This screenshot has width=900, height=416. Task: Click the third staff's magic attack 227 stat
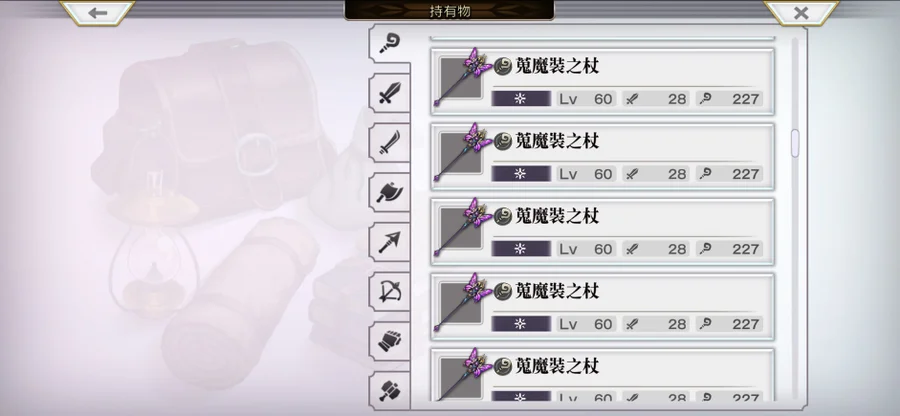tap(730, 249)
